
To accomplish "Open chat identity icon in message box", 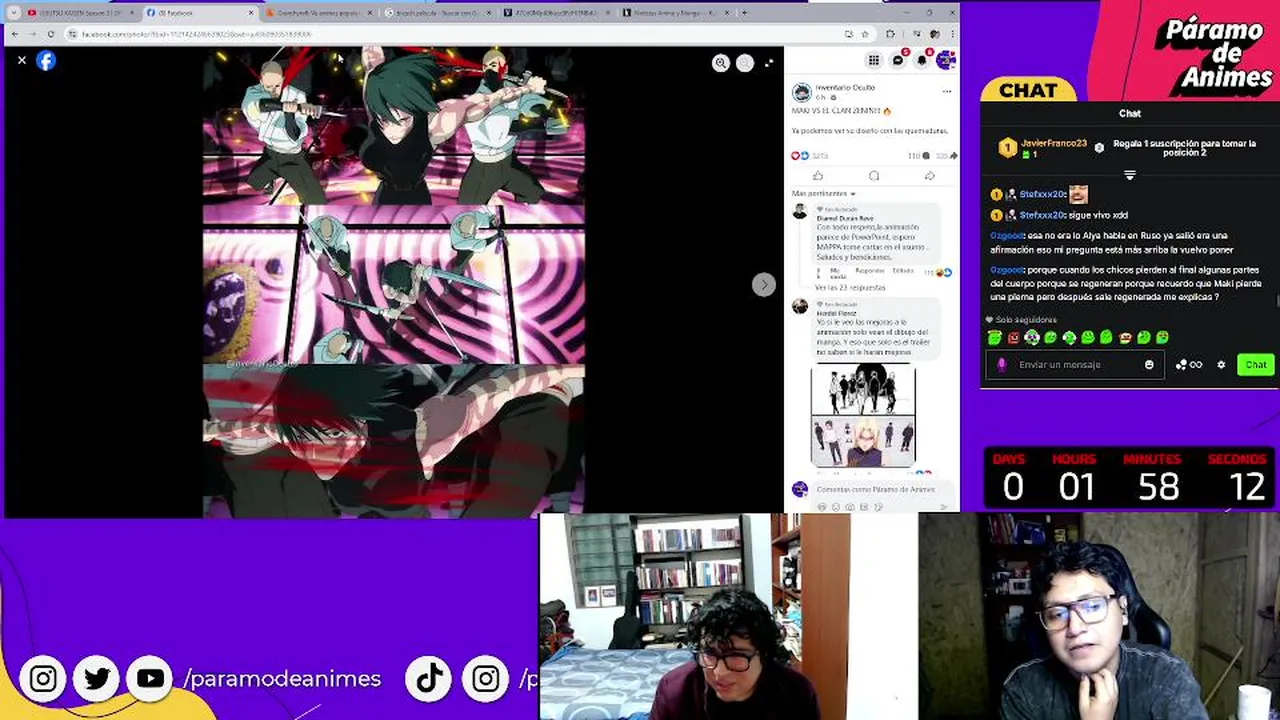I will [1002, 365].
